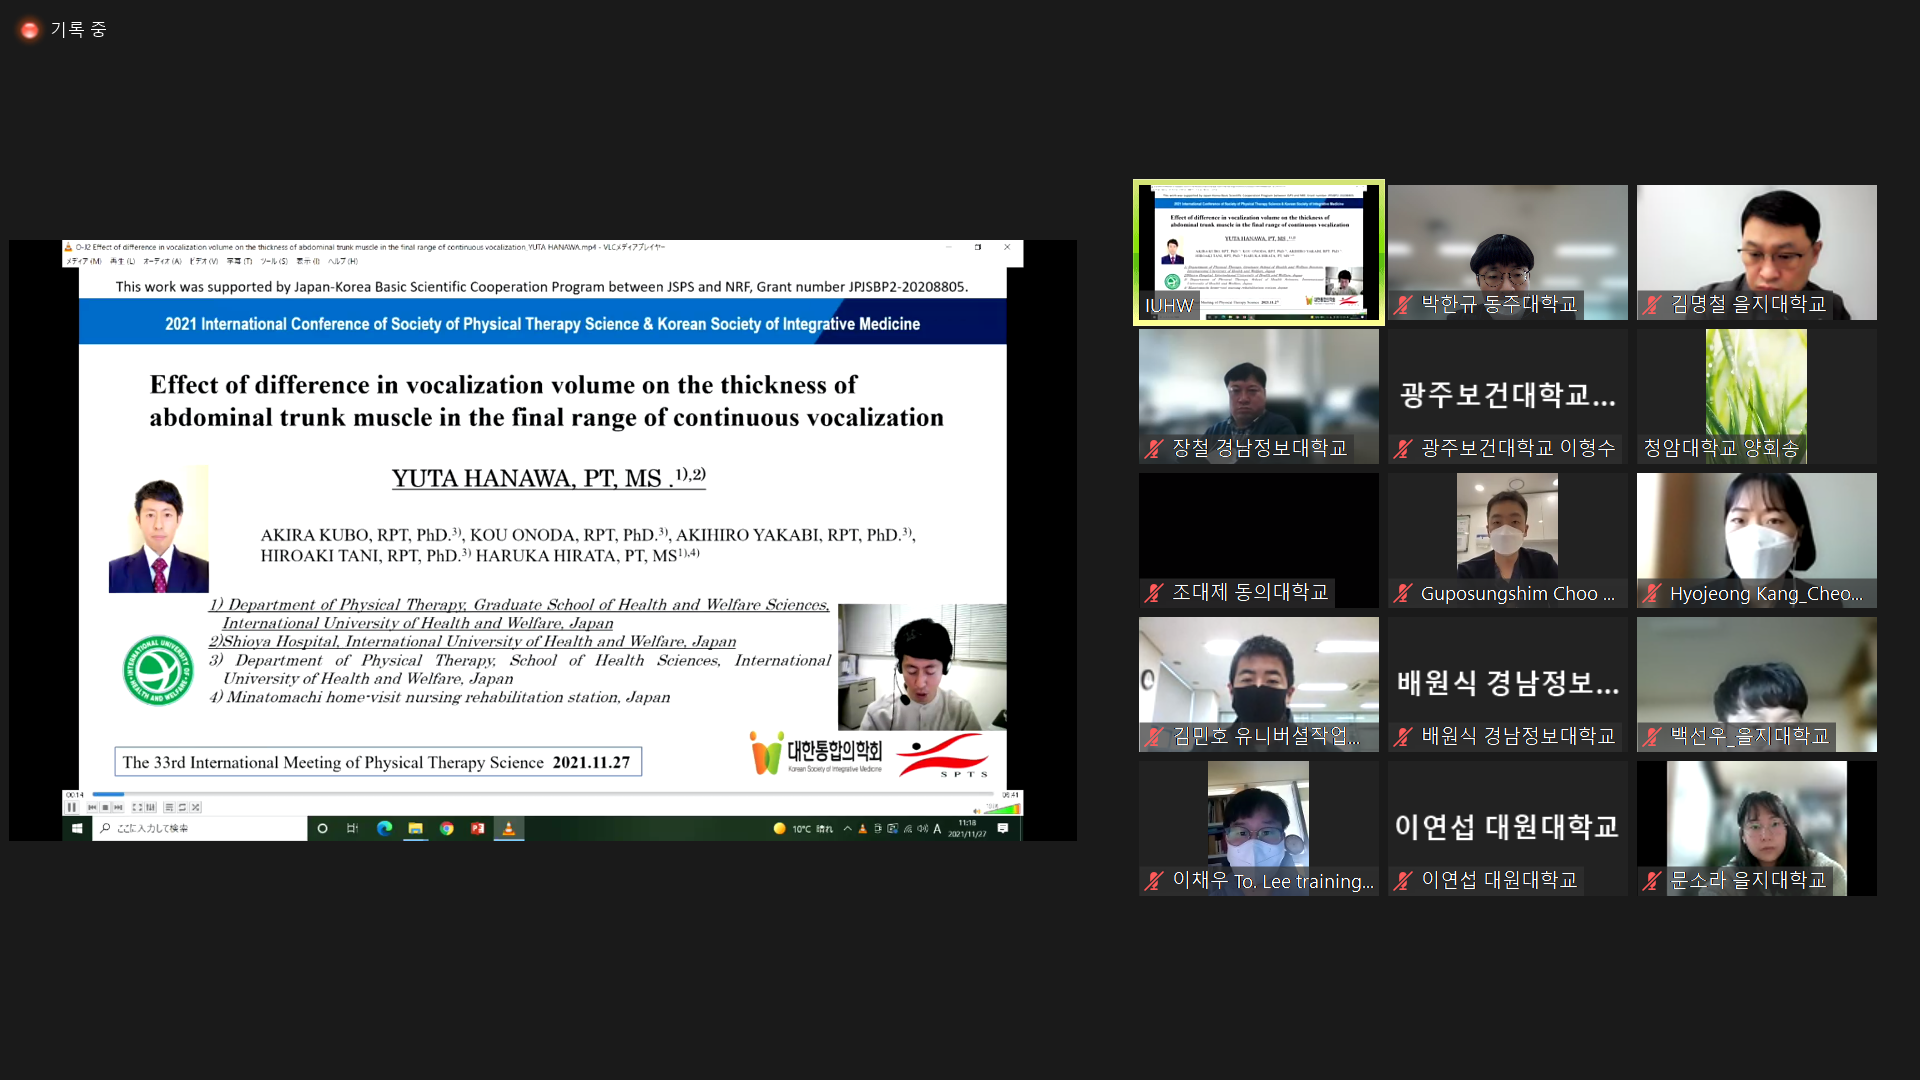Open Windows notification center icon

click(x=1003, y=828)
